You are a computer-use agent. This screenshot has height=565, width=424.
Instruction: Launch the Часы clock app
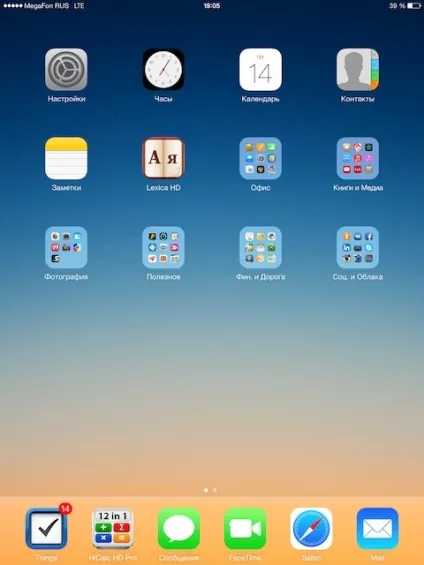(164, 69)
